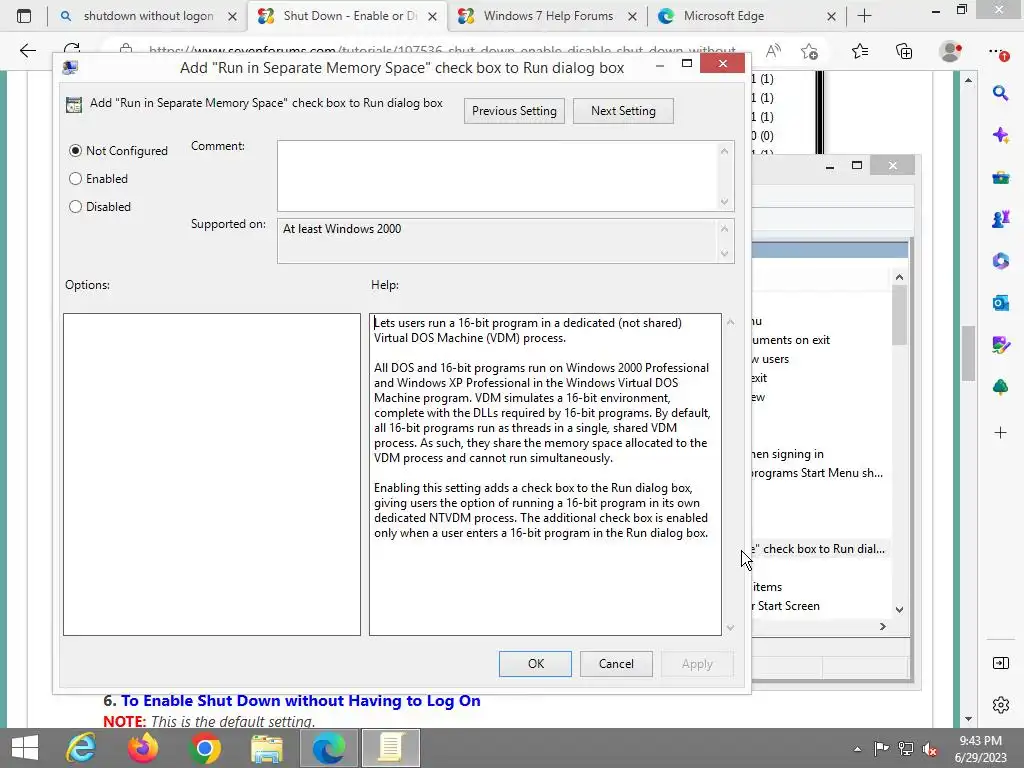The image size is (1024, 768).
Task: Open the Games sidebar icon
Action: coord(1000,219)
